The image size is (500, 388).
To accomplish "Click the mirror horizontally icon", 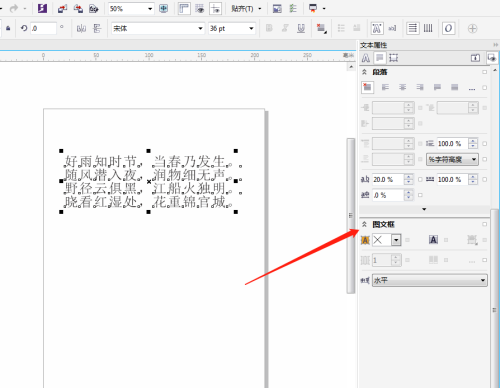I will click(x=81, y=29).
